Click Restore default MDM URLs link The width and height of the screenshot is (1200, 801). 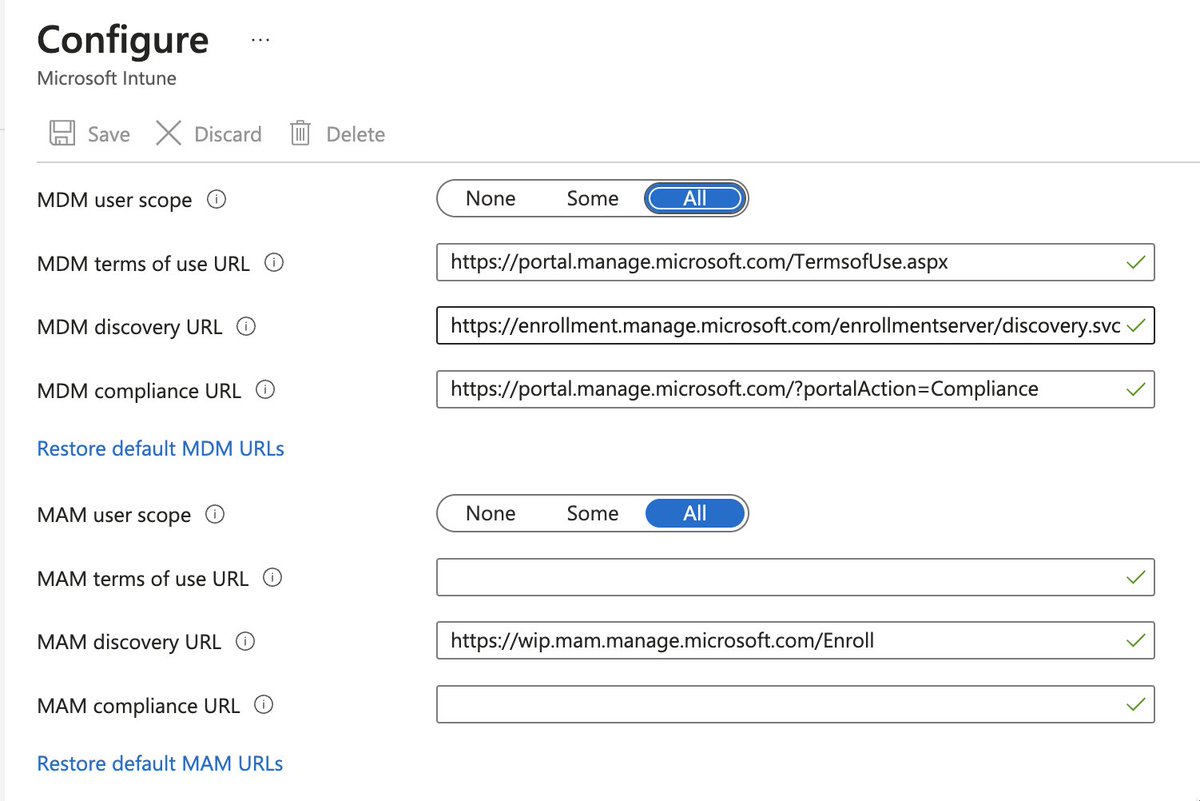(160, 449)
